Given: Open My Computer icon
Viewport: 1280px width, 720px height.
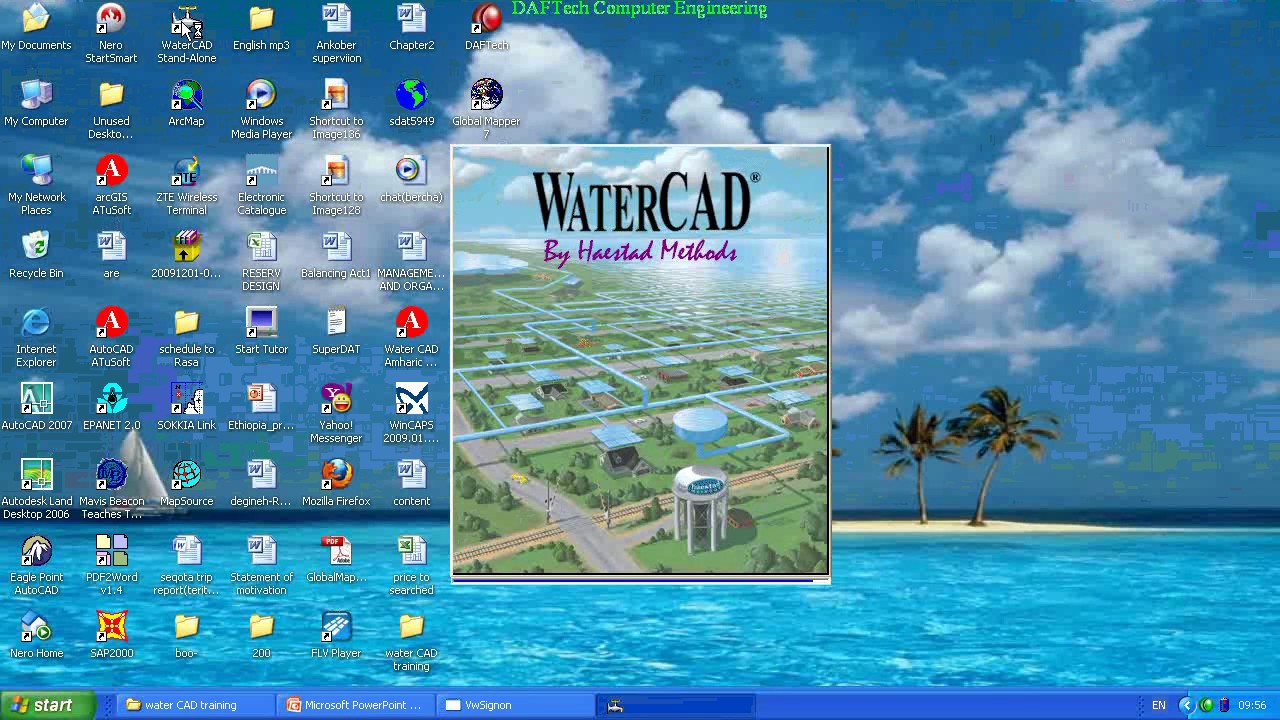Looking at the screenshot, I should 36,95.
